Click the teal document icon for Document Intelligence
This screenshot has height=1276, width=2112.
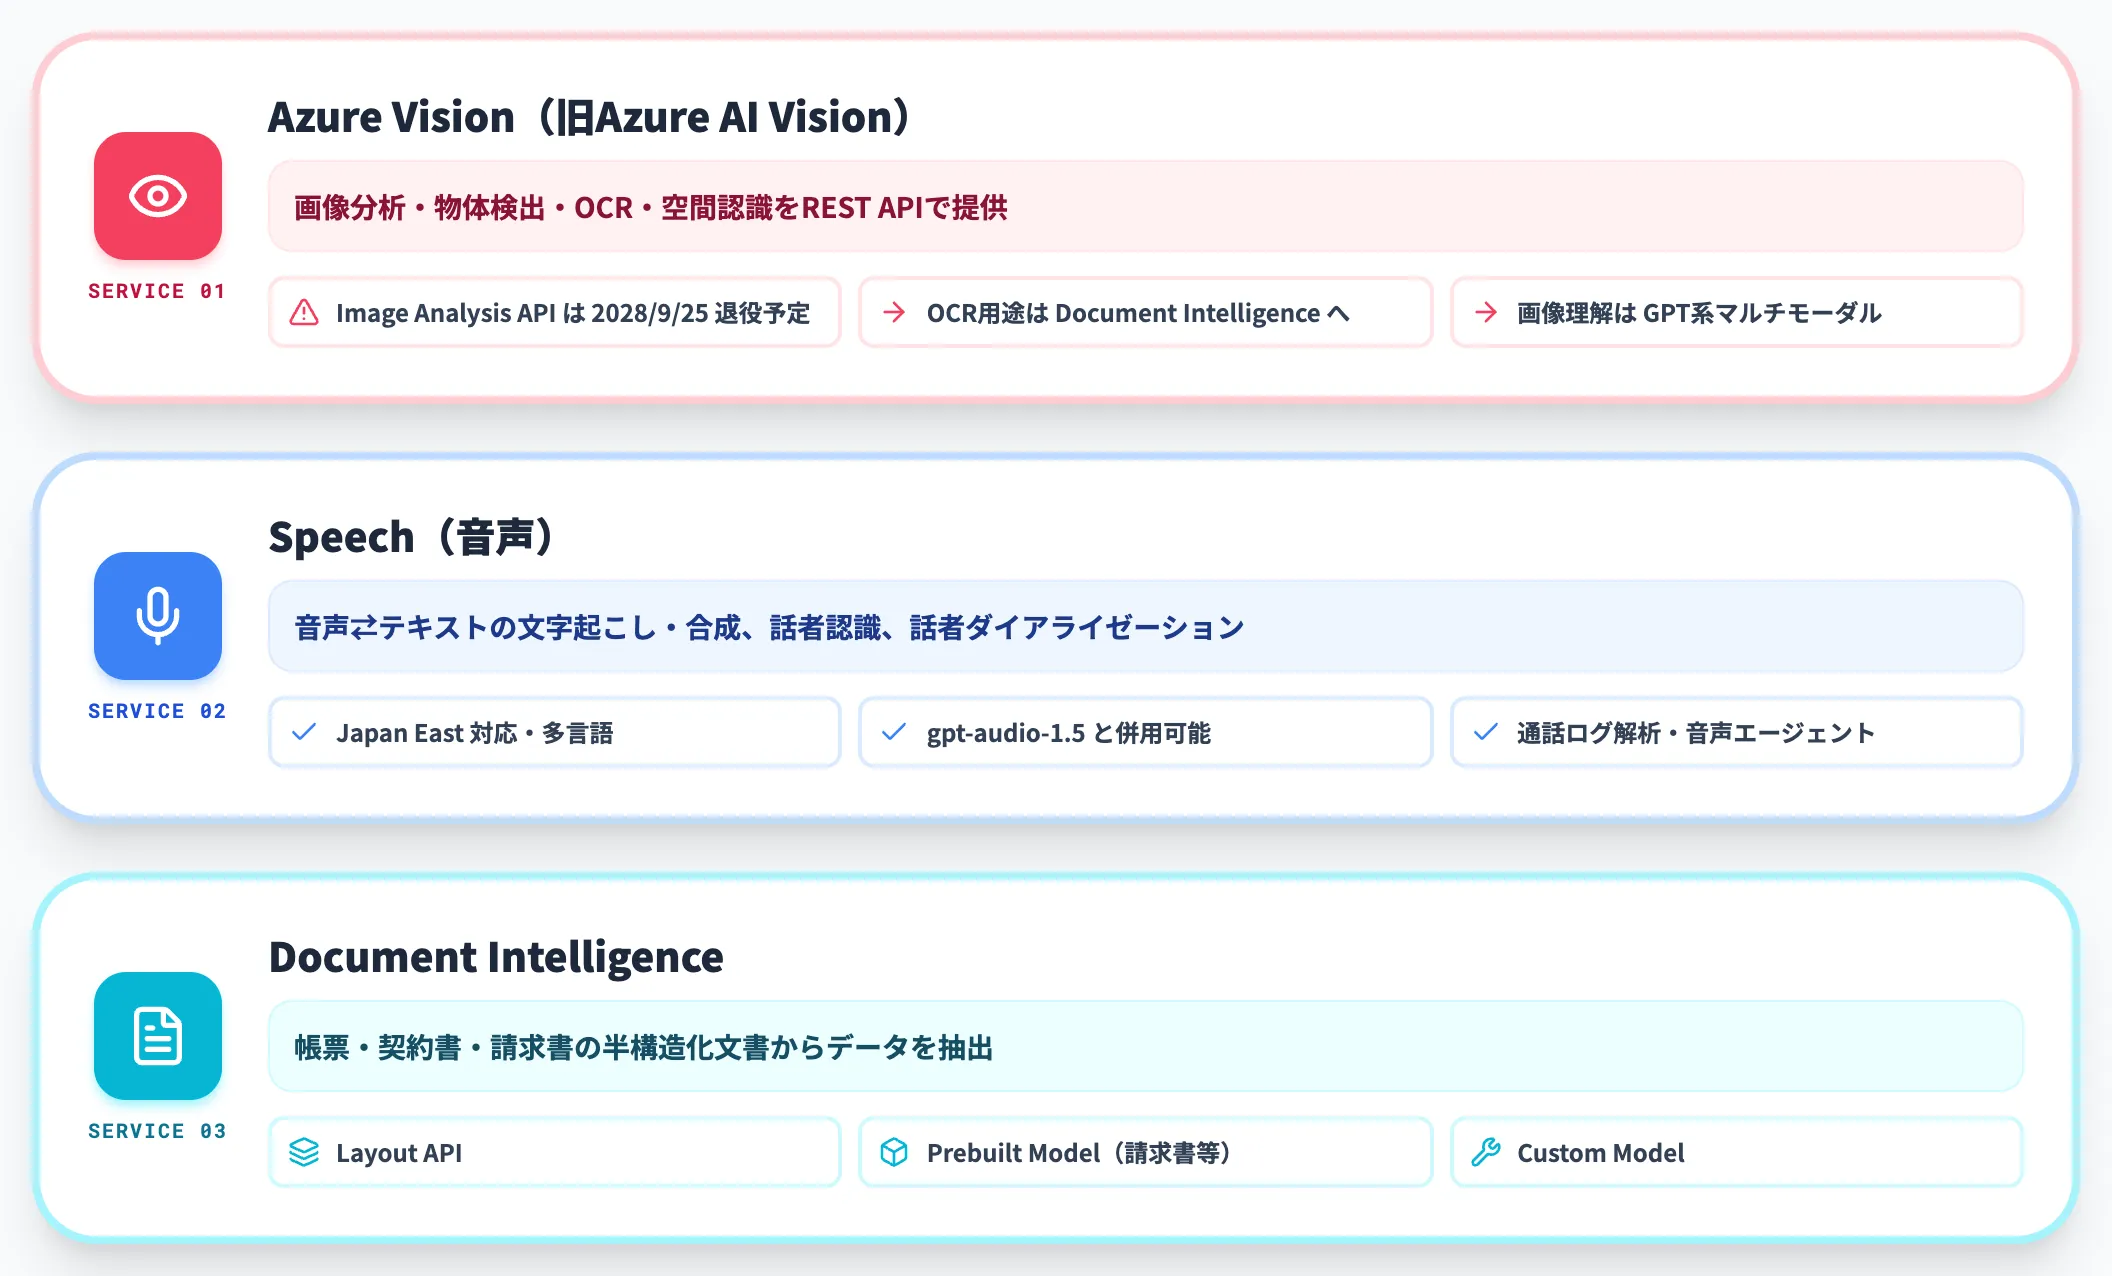click(x=158, y=1036)
